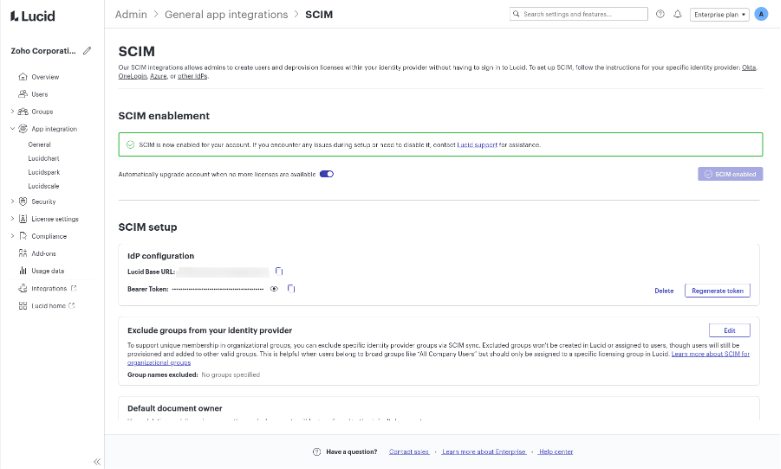Copy the Lucid Base URL

[x=280, y=271]
